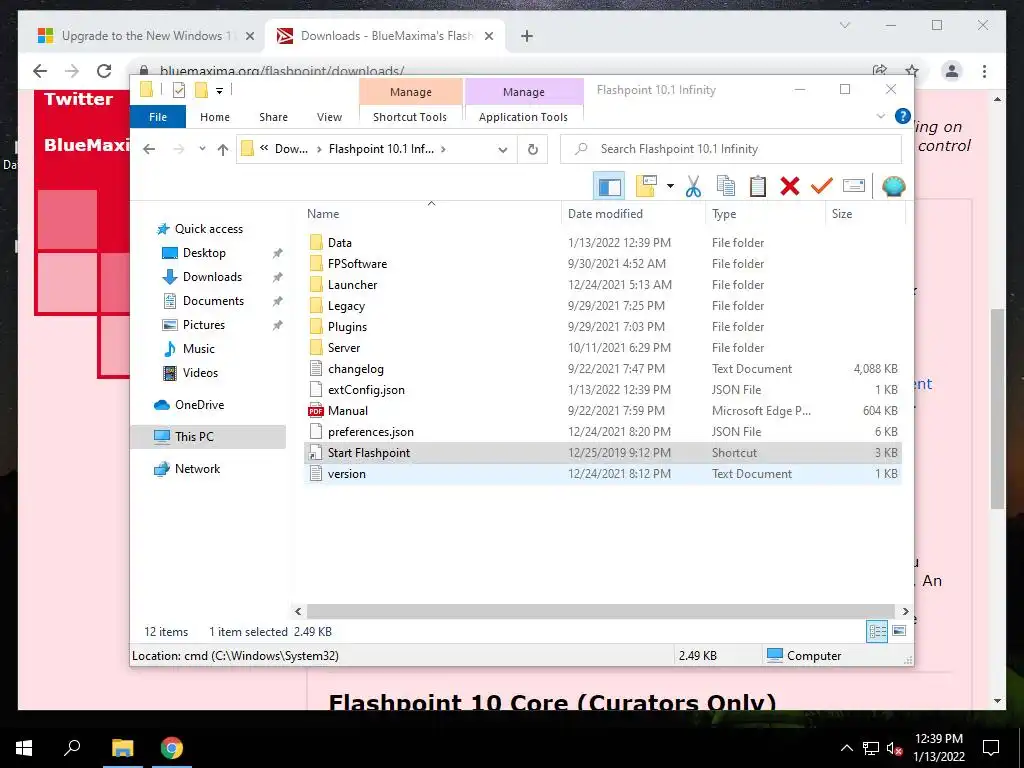Click the horizontal scrollbar in file list
1024x768 pixels.
pos(601,611)
